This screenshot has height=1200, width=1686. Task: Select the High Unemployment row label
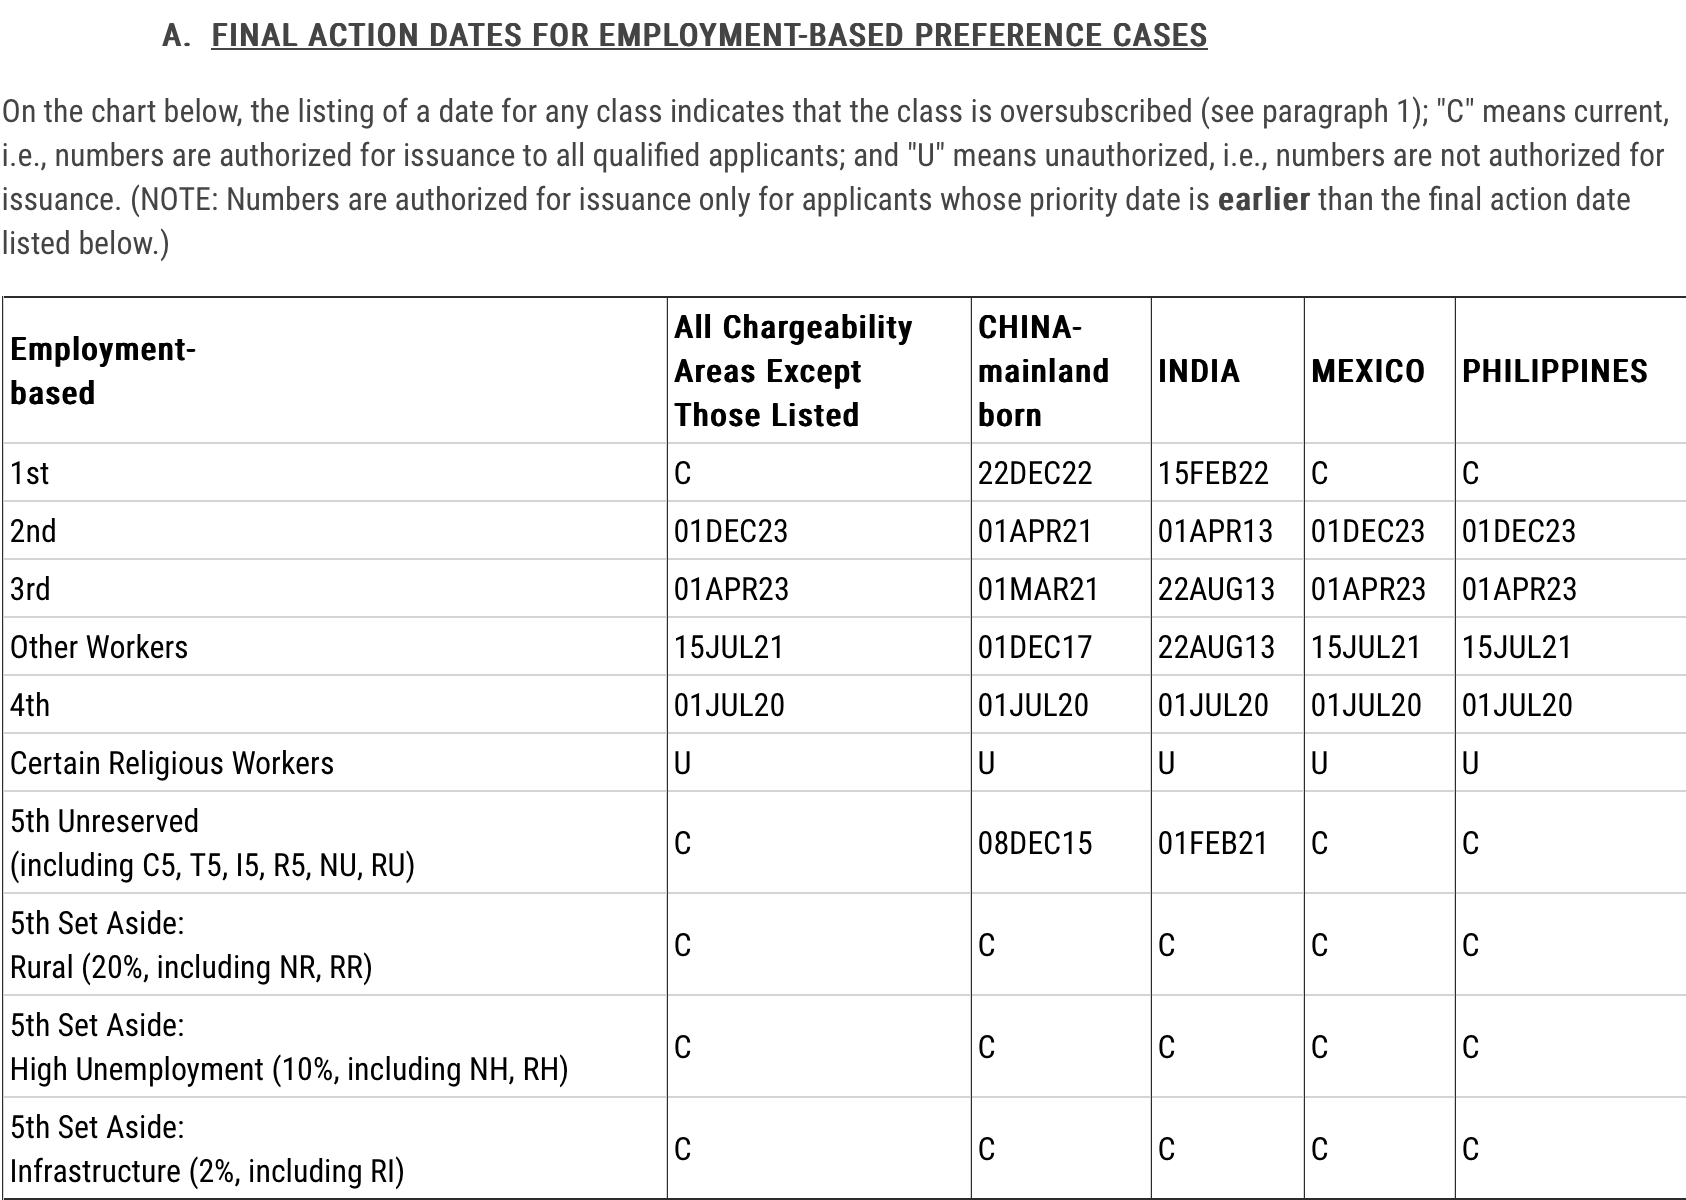[288, 1069]
